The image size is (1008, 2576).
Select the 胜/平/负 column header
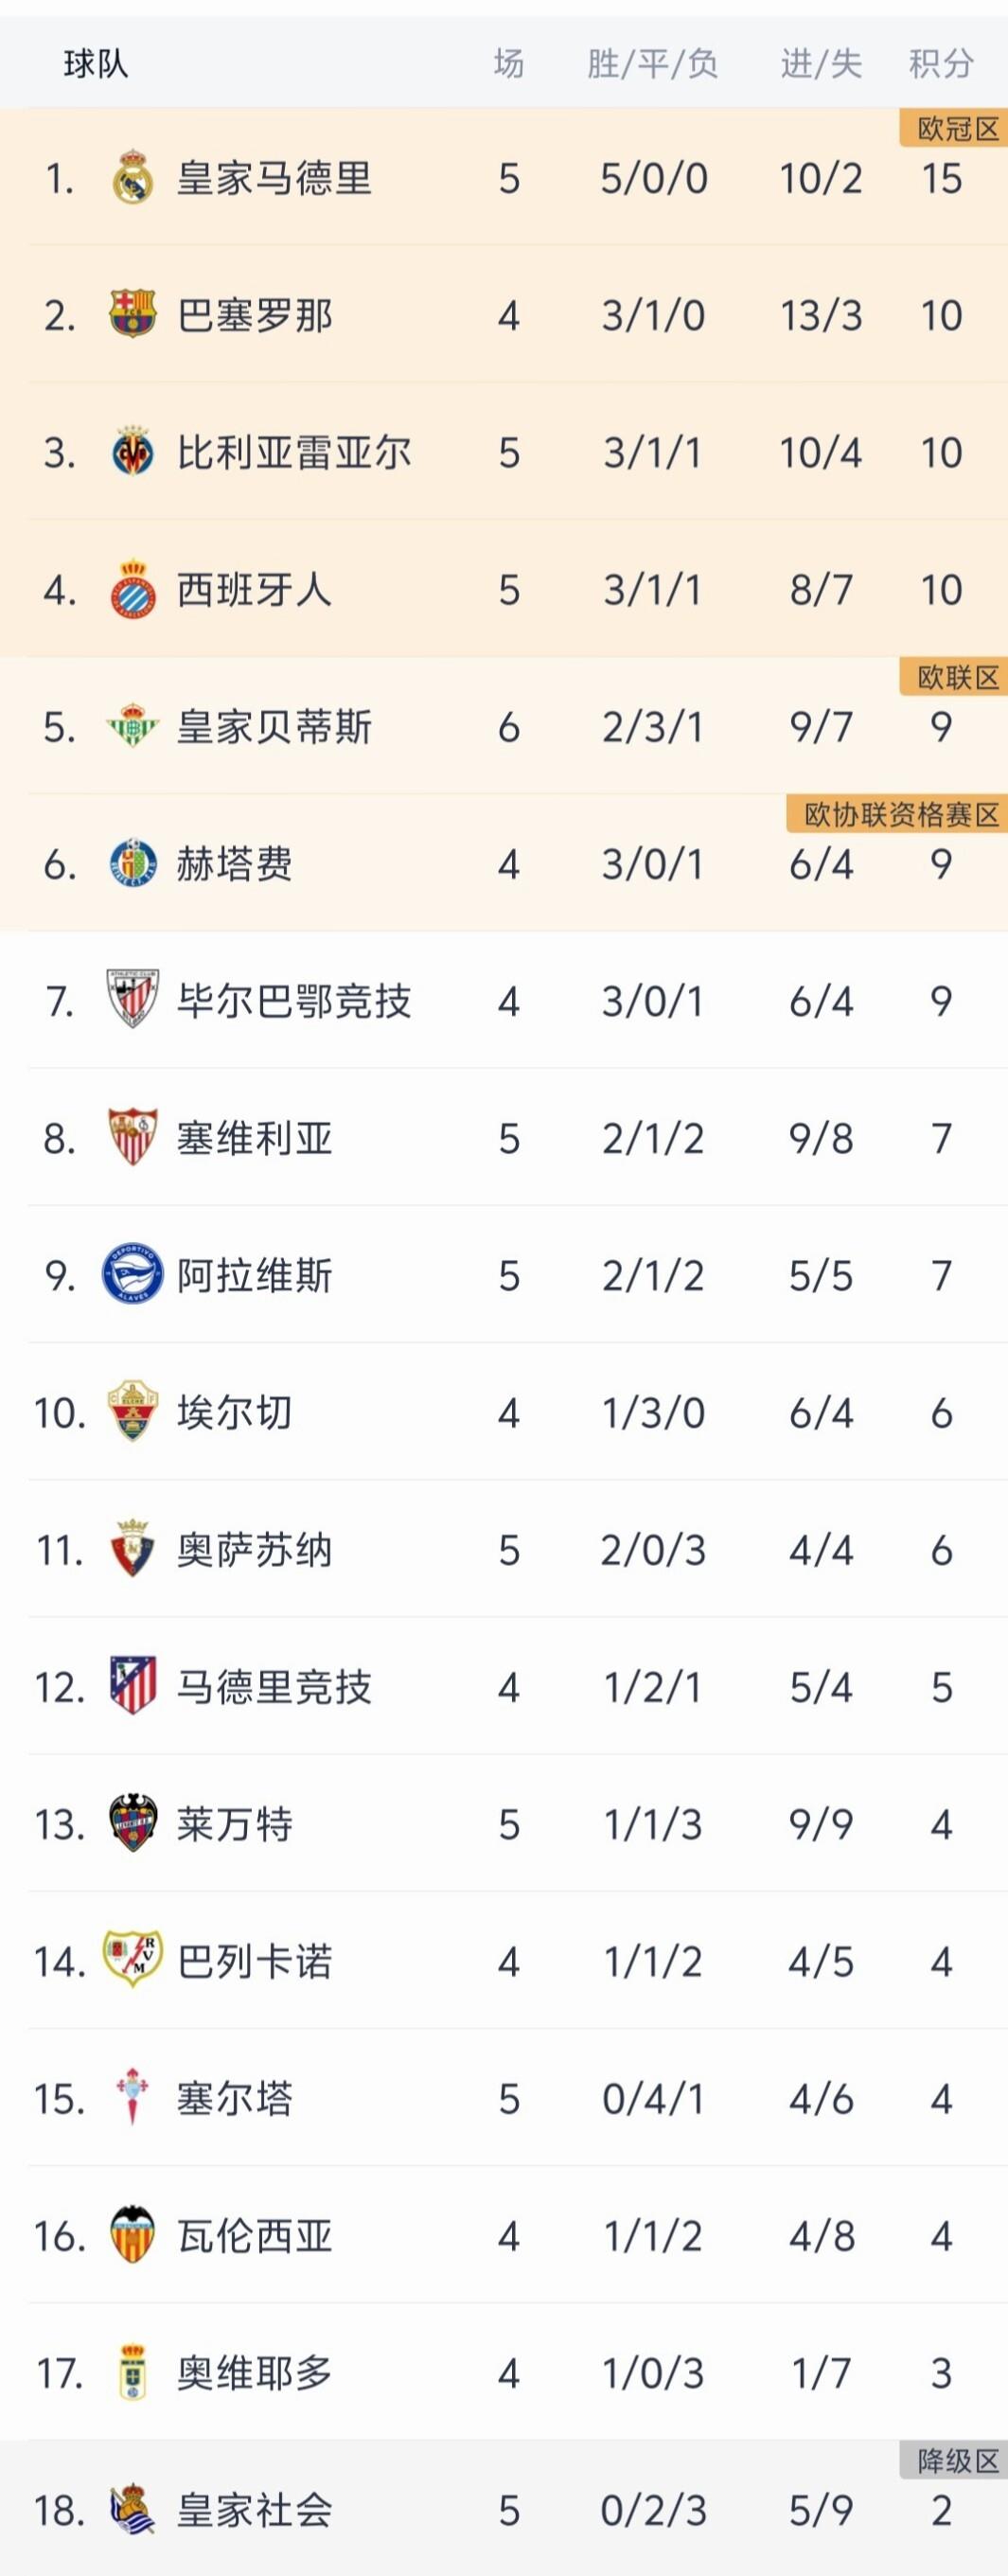[652, 64]
